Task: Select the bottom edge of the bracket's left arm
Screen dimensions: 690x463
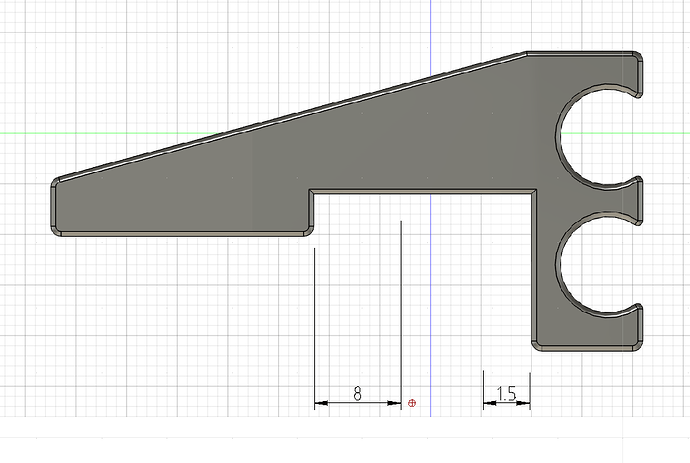Action: tap(180, 233)
